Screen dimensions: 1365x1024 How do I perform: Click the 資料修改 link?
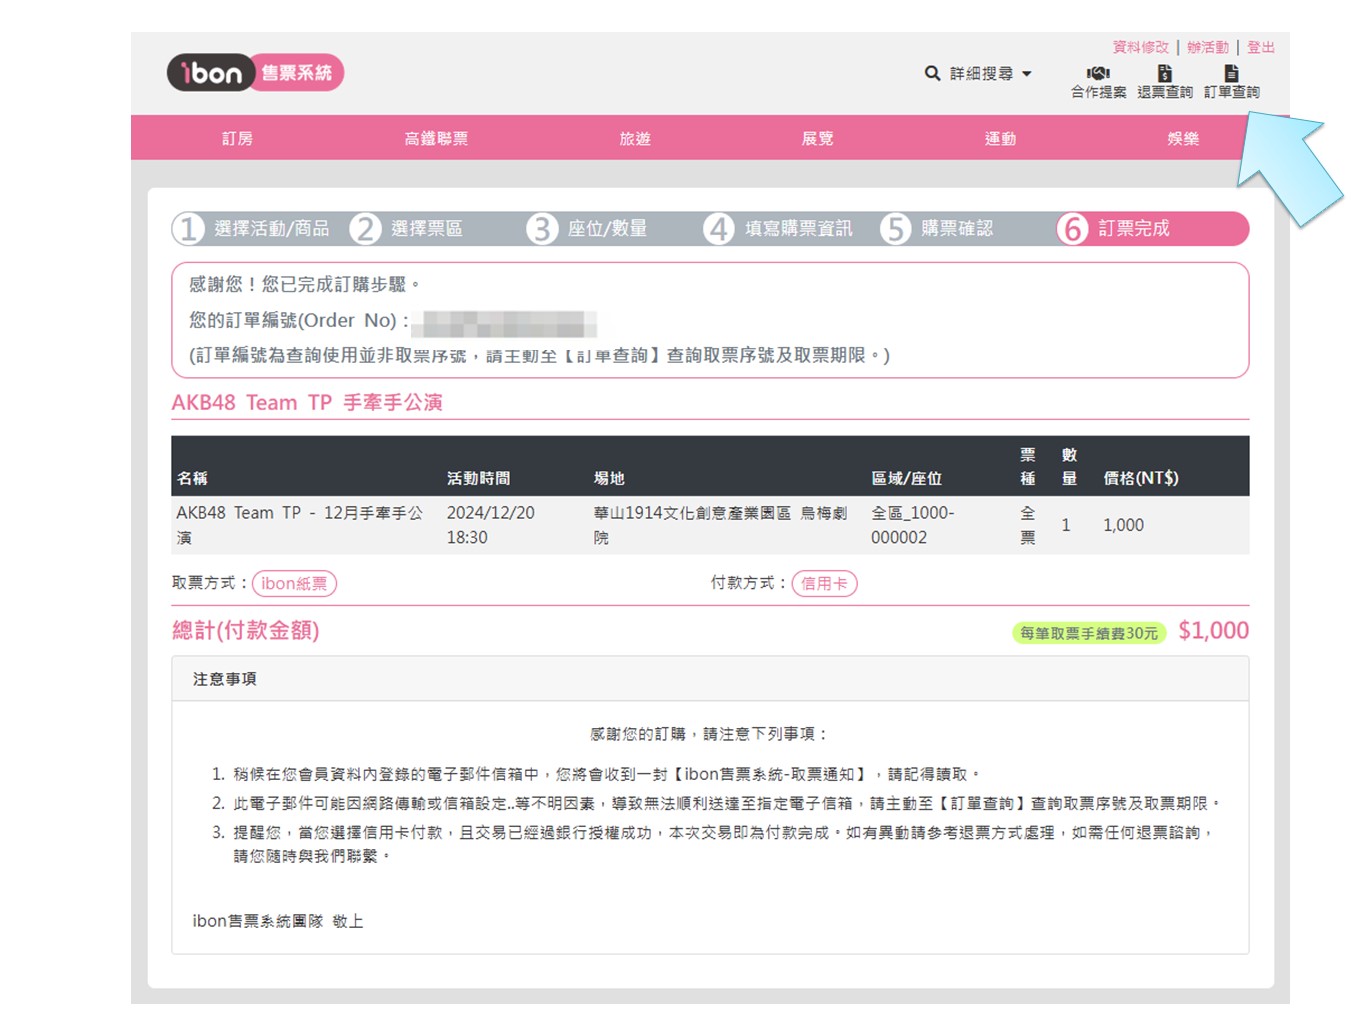[1140, 47]
